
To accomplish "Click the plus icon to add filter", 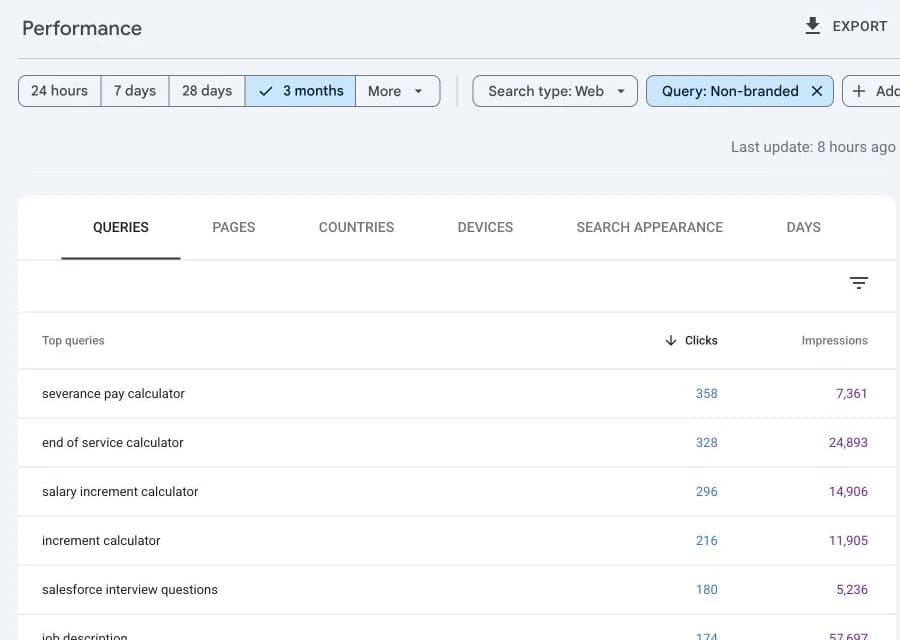I will [x=859, y=91].
